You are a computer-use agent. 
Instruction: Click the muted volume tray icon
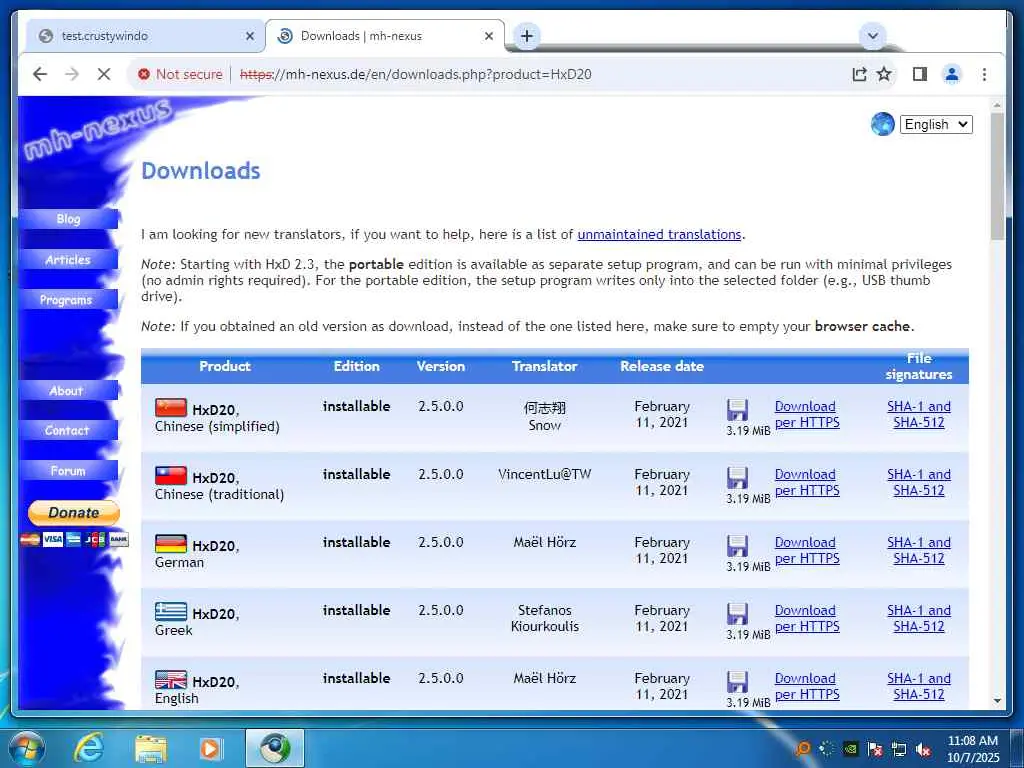pos(923,749)
